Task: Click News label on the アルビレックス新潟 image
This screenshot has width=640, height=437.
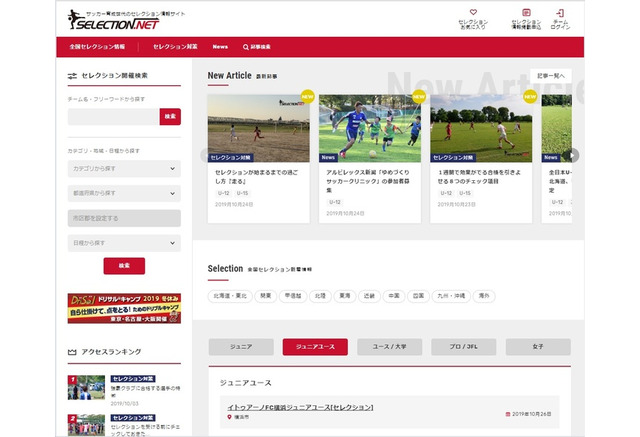Action: click(x=328, y=157)
